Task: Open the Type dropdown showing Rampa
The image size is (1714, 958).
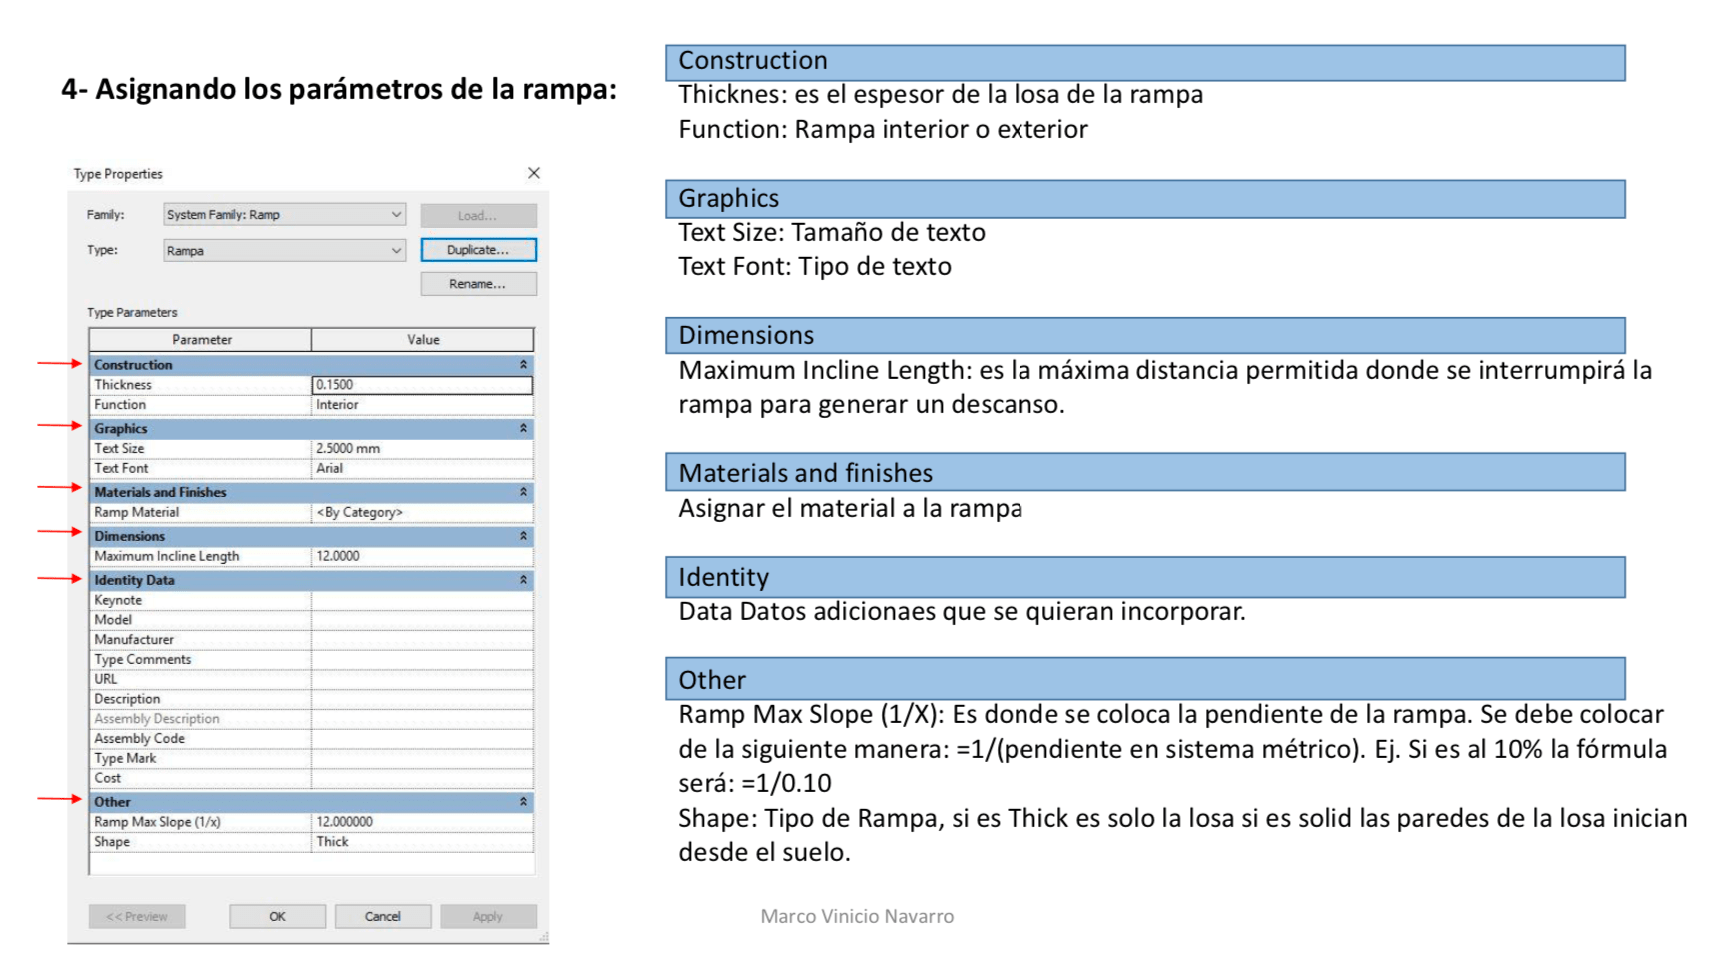Action: pyautogui.click(x=285, y=250)
